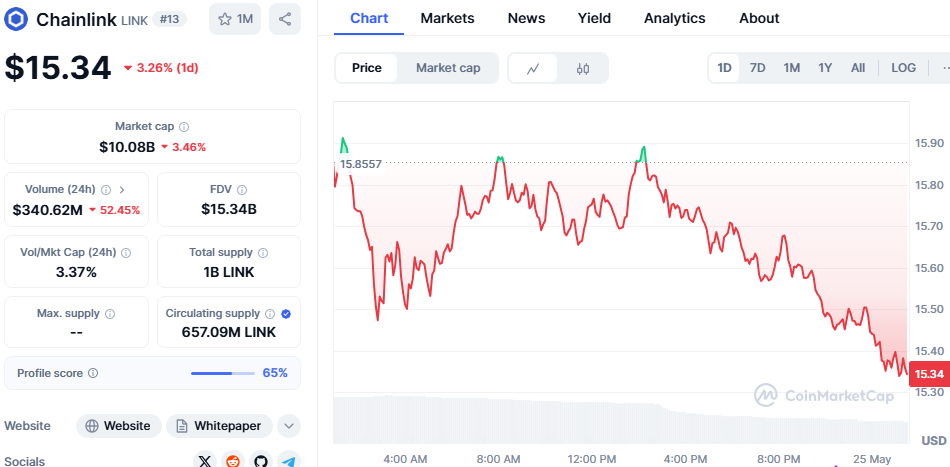This screenshot has width=950, height=467.
Task: Click the $340.62M volume value
Action: [x=48, y=210]
